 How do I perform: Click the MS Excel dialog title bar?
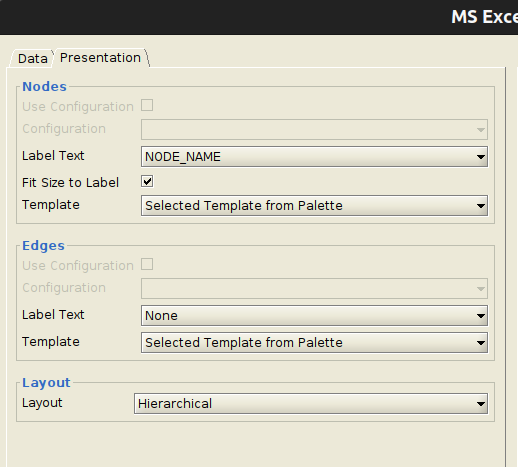[x=259, y=17]
